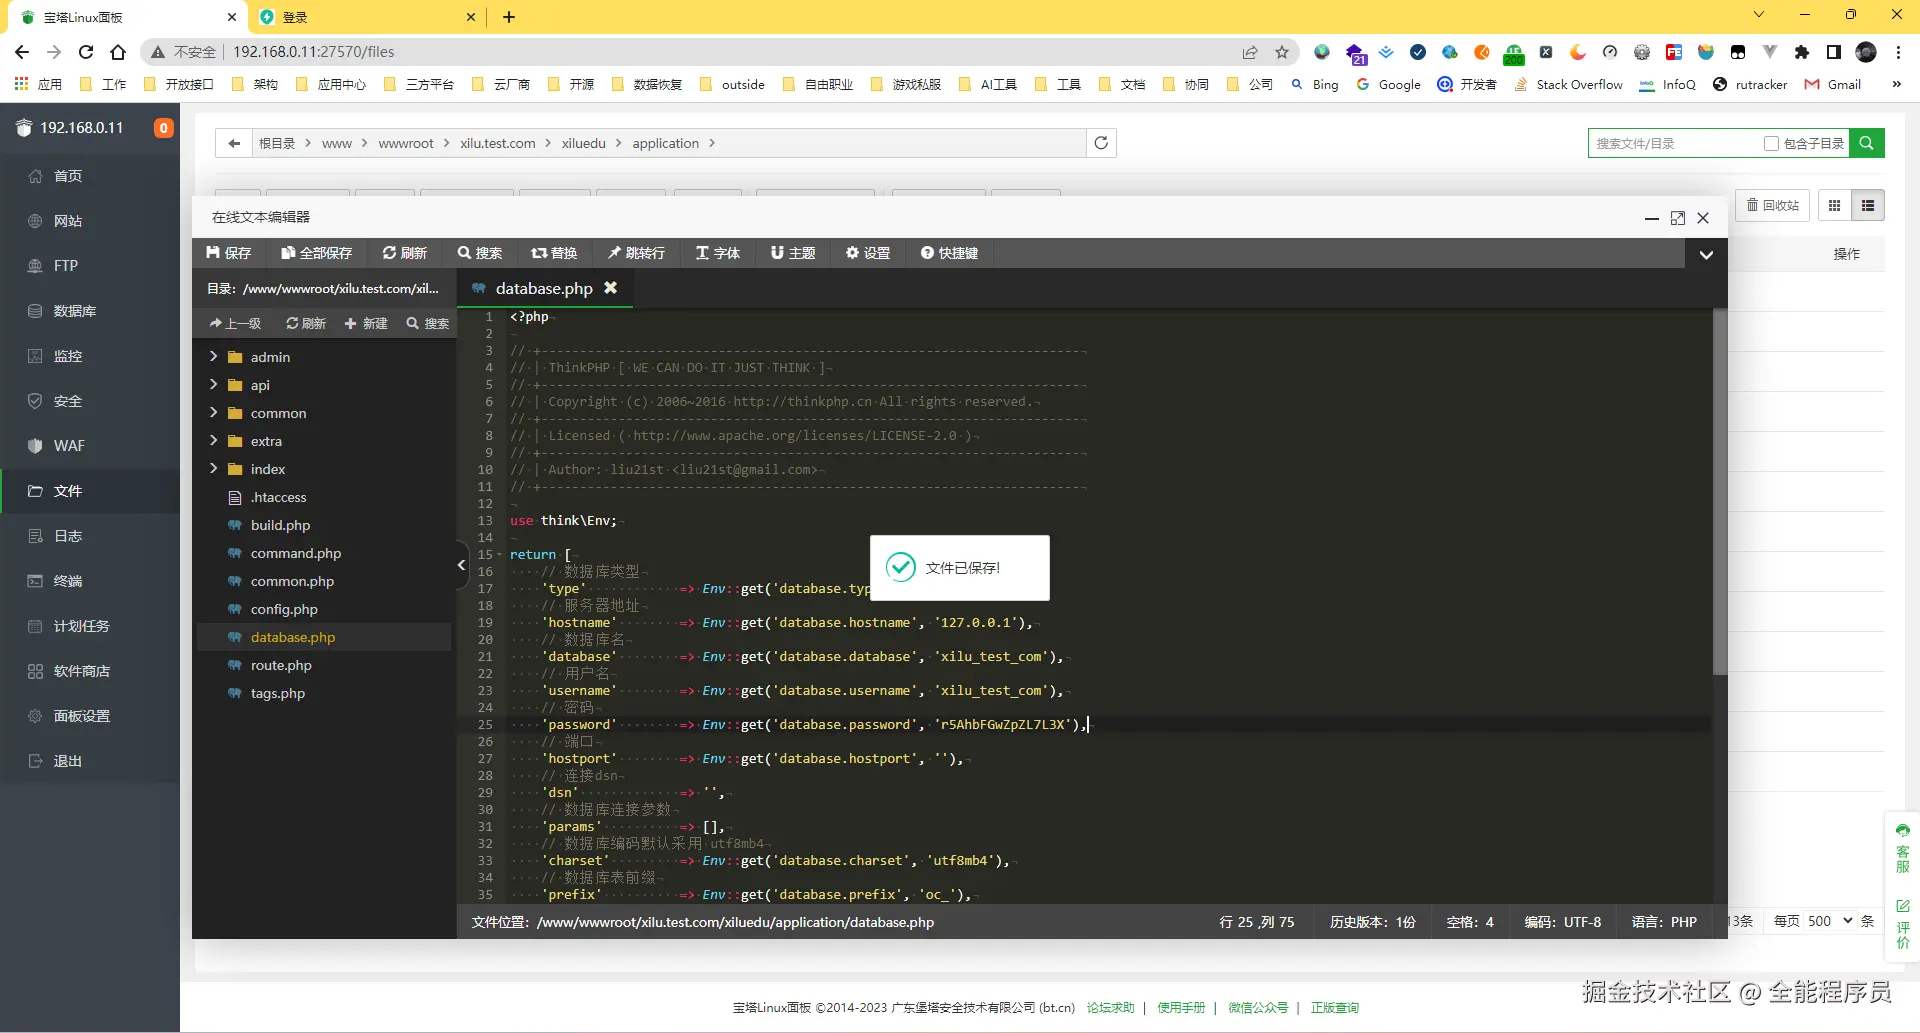Close the database.php tab
1920x1033 pixels.
point(610,288)
